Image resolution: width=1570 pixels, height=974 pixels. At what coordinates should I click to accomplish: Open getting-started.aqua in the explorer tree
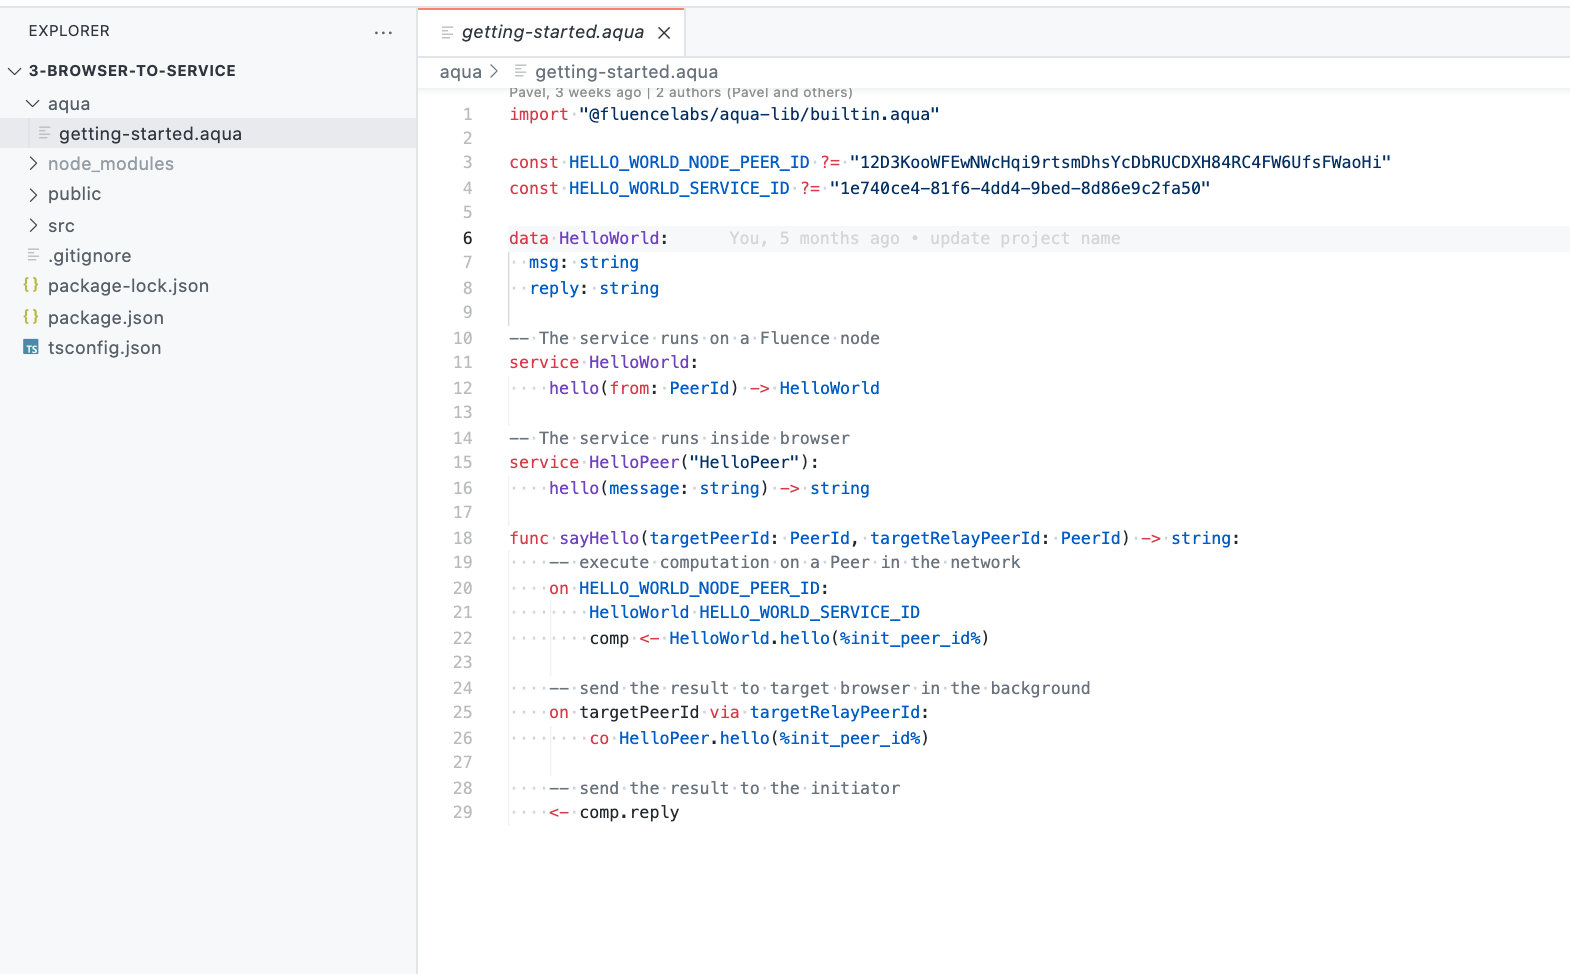tap(208, 133)
